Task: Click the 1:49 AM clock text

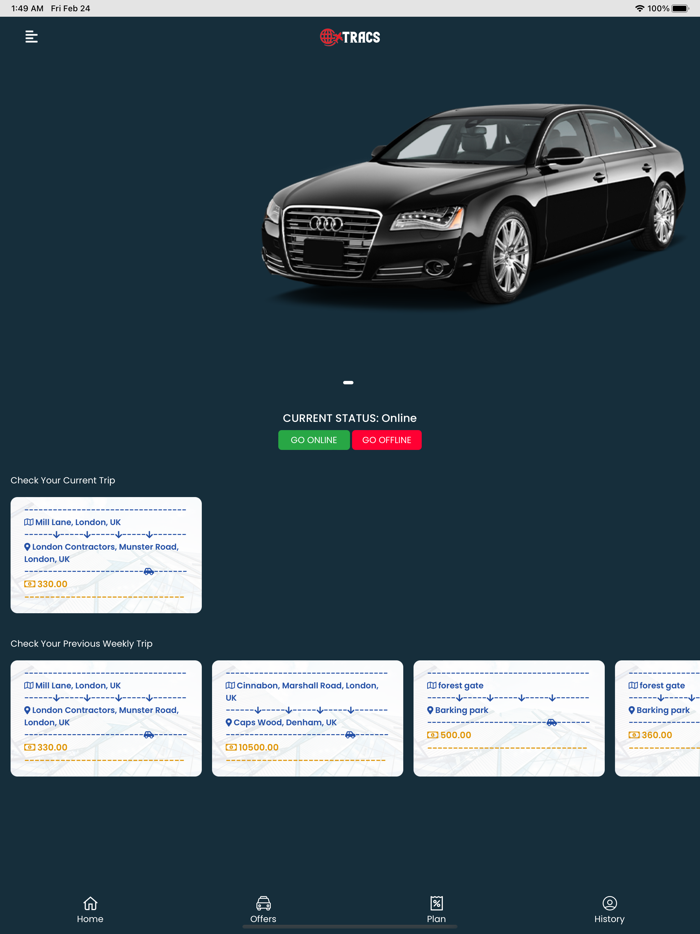Action: tap(27, 8)
